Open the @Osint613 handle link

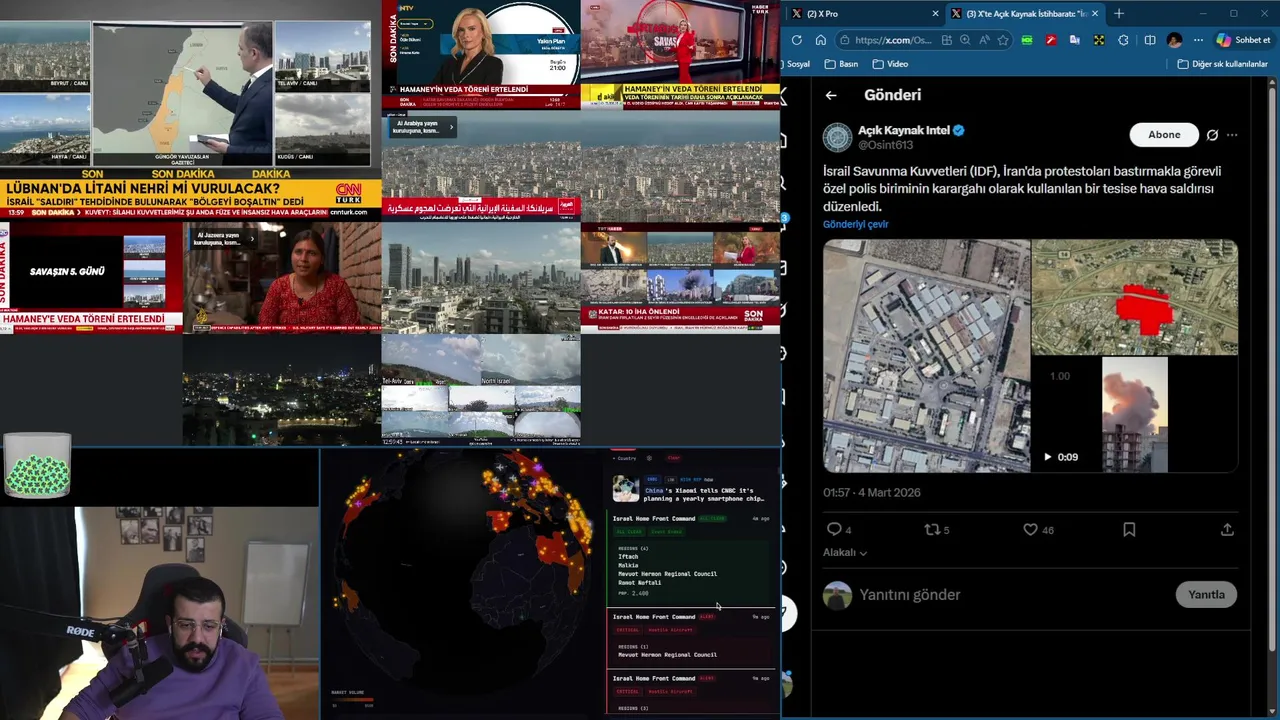pyautogui.click(x=886, y=146)
